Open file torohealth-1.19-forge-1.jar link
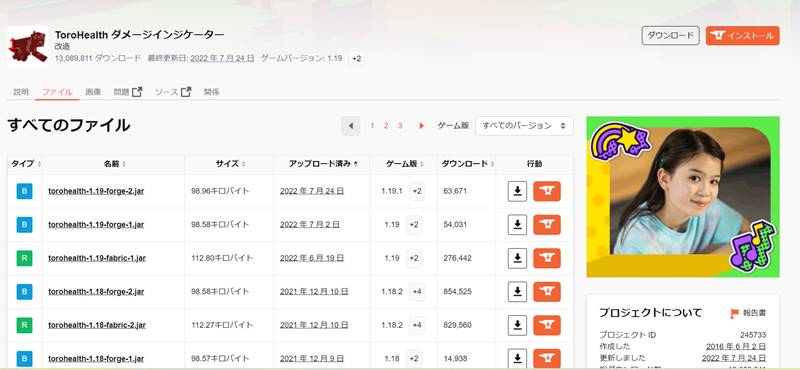The height and width of the screenshot is (370, 800). [96, 225]
